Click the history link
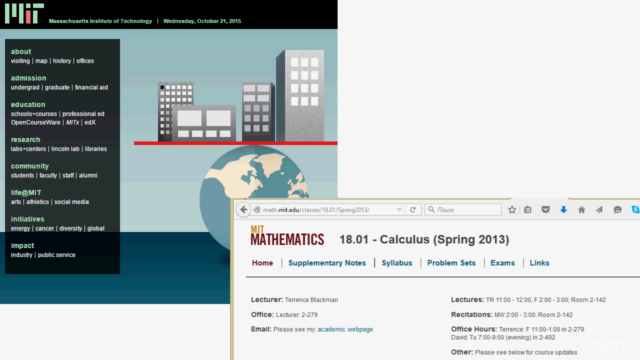The image size is (640, 360). click(x=62, y=61)
